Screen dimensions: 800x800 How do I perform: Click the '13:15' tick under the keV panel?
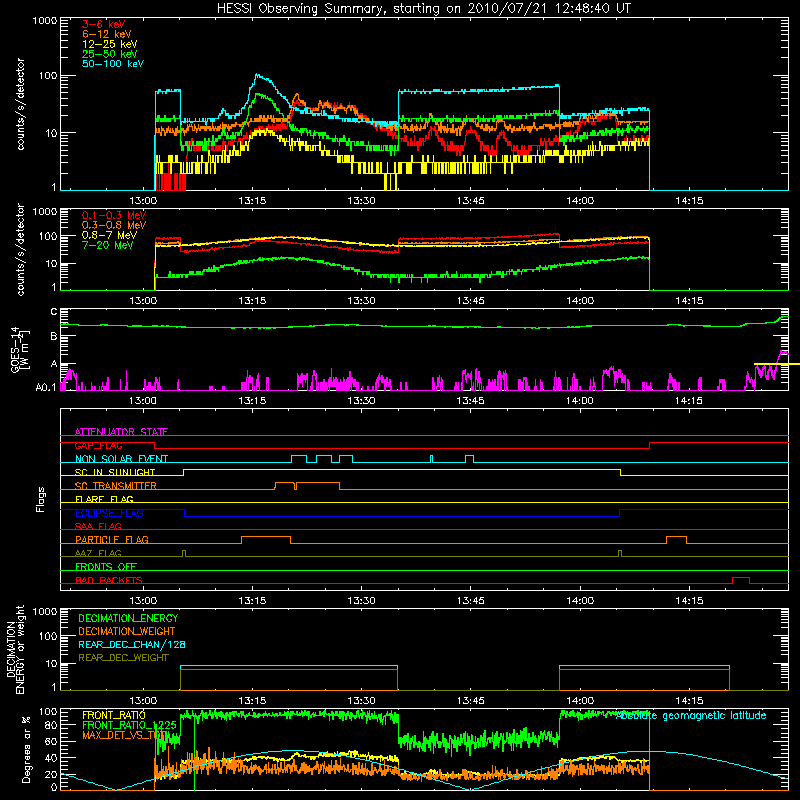[x=252, y=201]
